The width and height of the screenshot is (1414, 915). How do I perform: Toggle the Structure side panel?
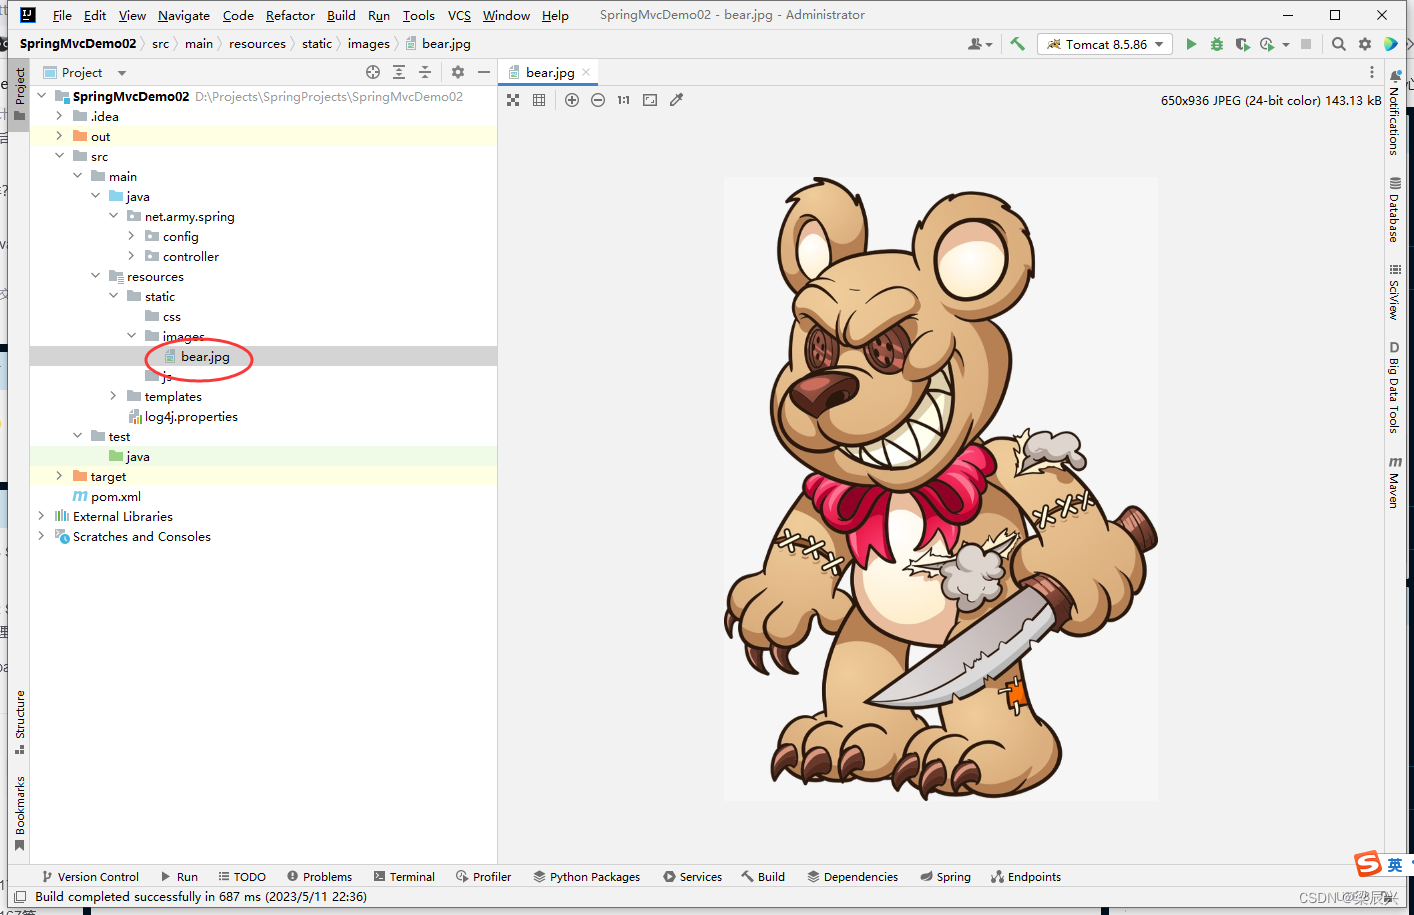[19, 722]
